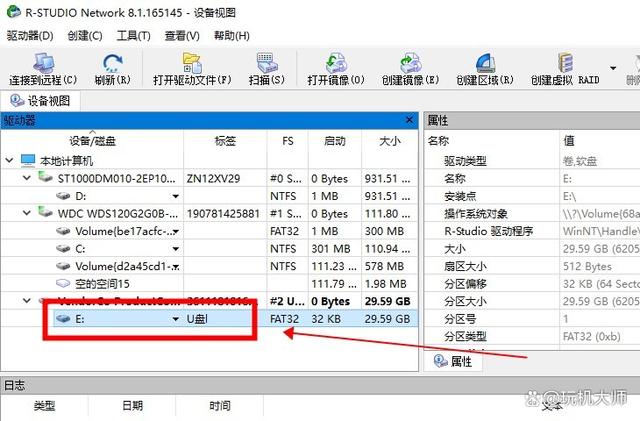Open the dropdown arrow on E: row
The image size is (640, 421).
point(176,319)
